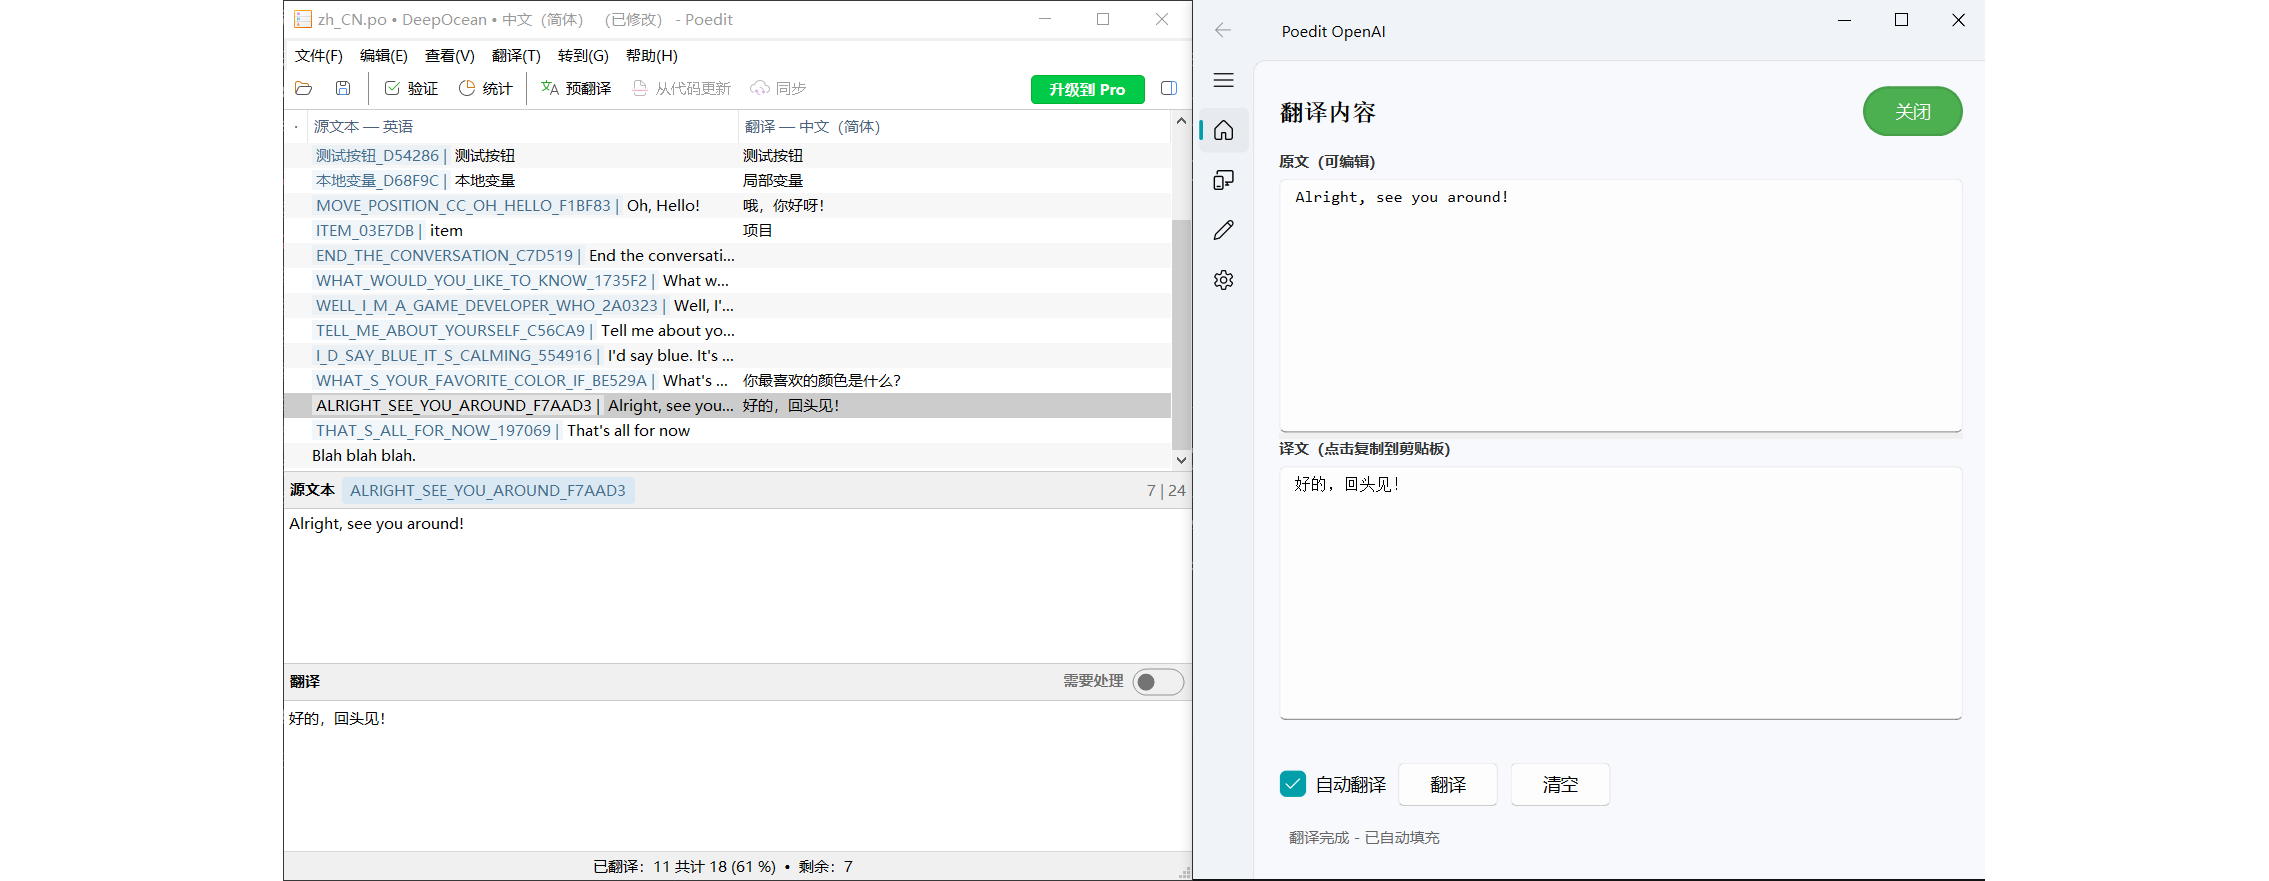Open the 编辑(E) menu
This screenshot has height=881, width=2269.
(x=384, y=56)
